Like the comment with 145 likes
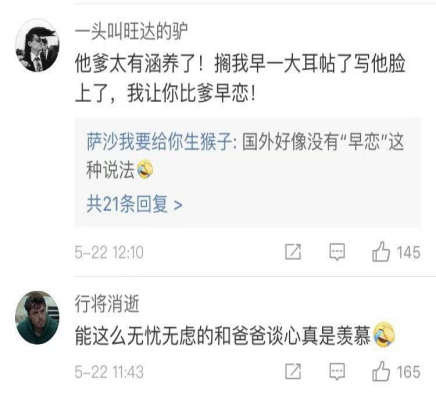This screenshot has height=396, width=436. tap(381, 251)
